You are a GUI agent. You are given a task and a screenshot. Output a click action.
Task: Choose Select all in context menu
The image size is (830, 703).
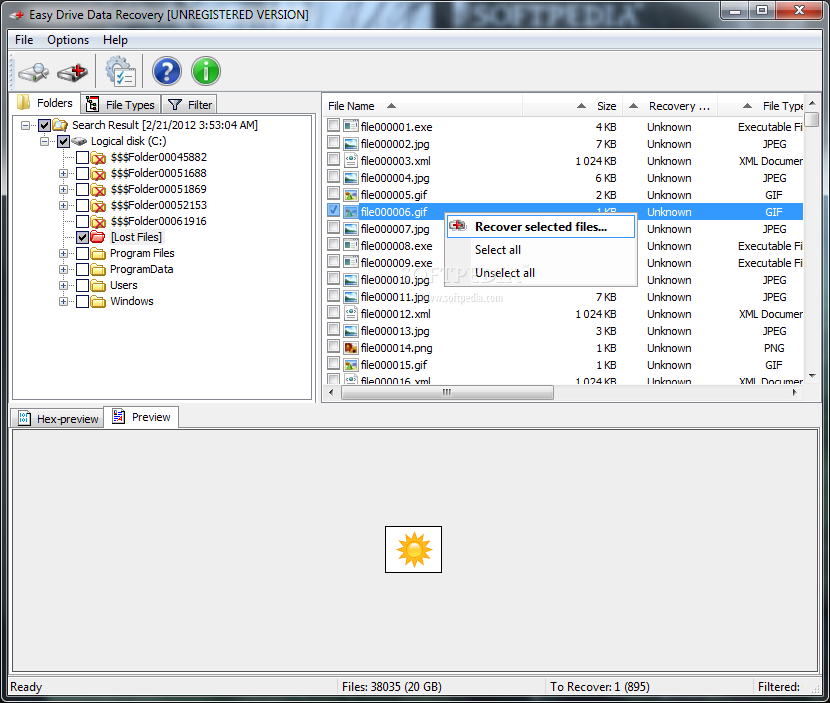tap(540, 250)
